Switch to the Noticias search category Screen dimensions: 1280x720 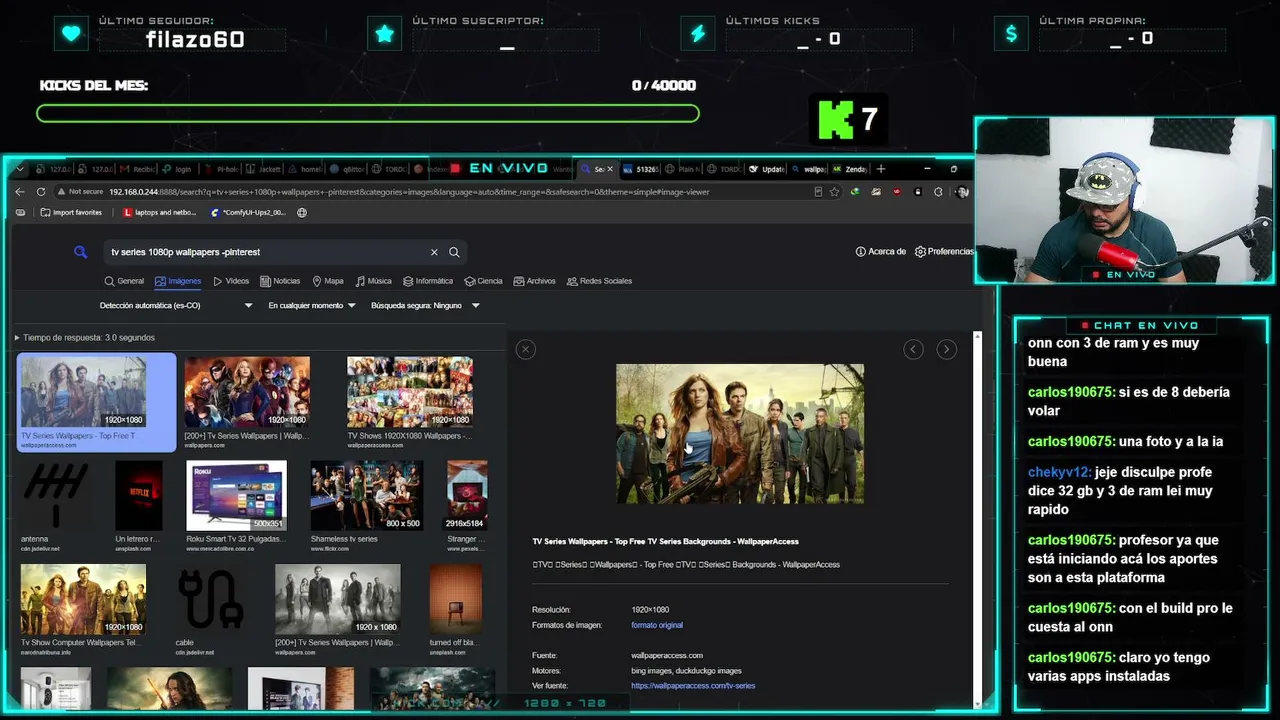pos(280,281)
